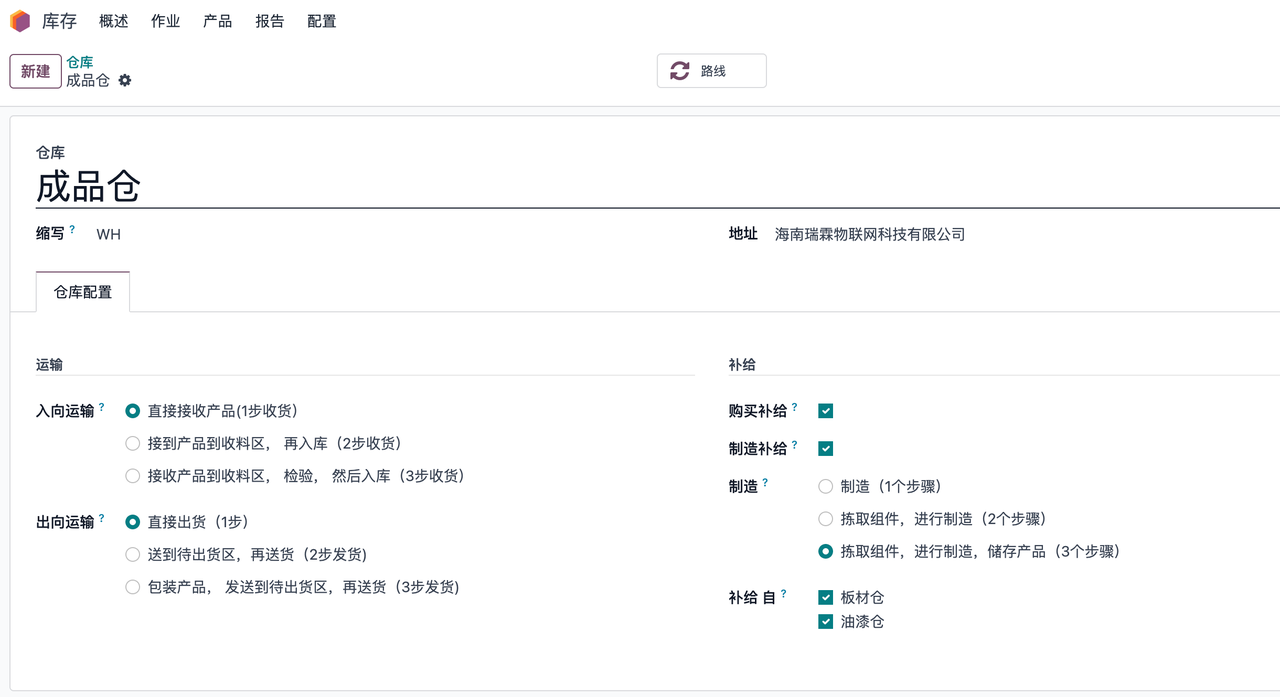The width and height of the screenshot is (1280, 697).
Task: Open the 报告 menu
Action: pos(270,21)
